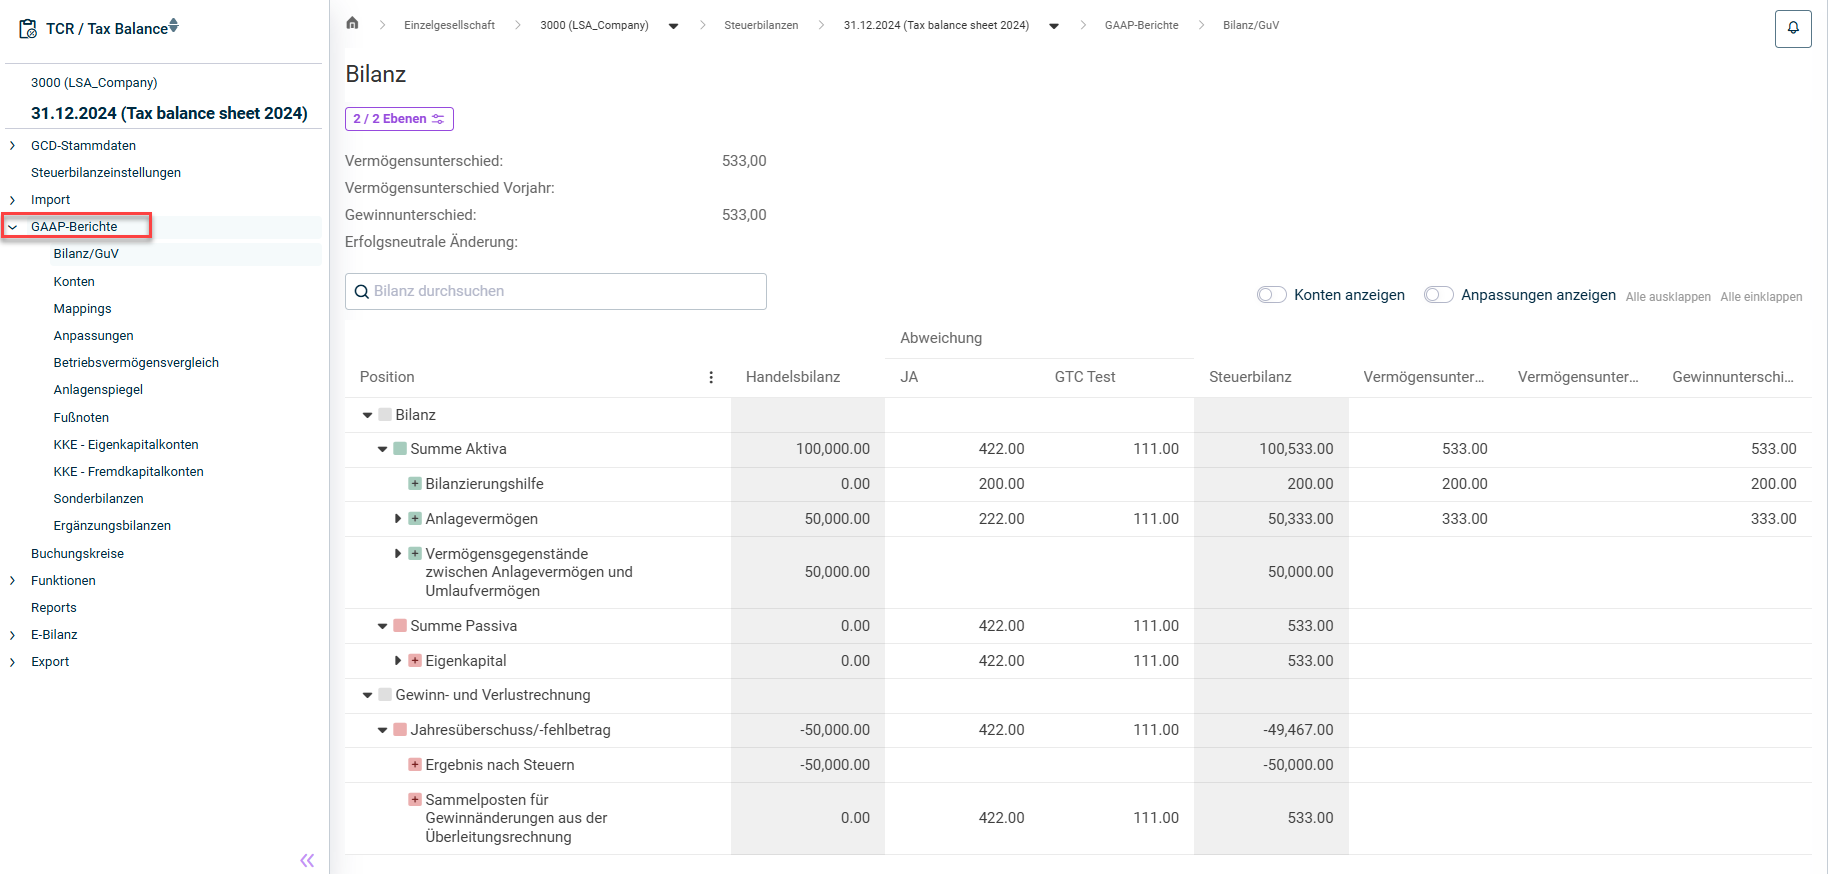Click the red square of Summe Passiva

tap(400, 626)
